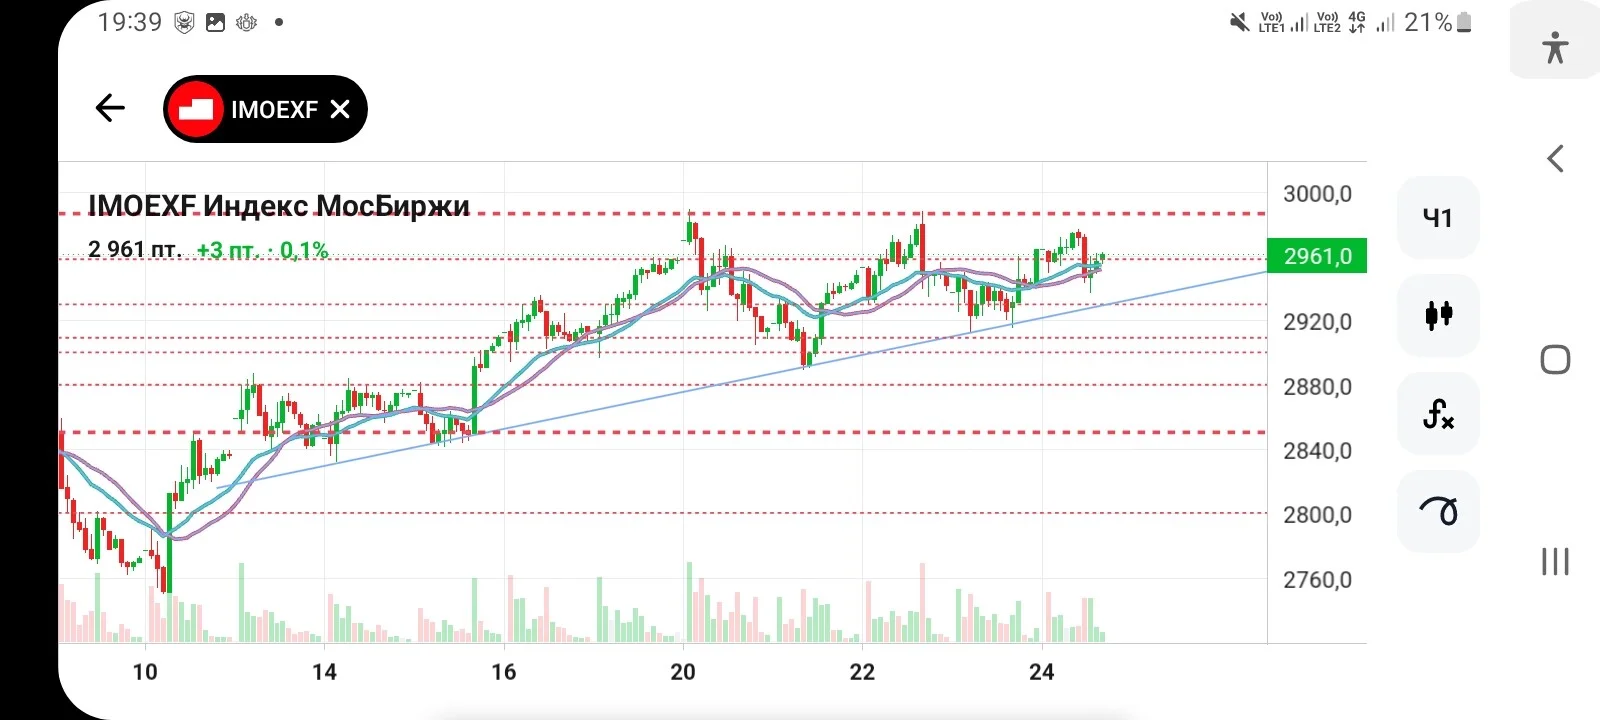This screenshot has width=1600, height=720.
Task: Tap the 2920,0 price axis label
Action: (1317, 322)
